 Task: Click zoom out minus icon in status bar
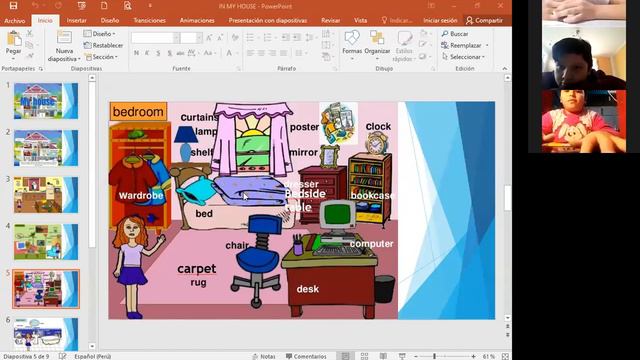pos(416,356)
